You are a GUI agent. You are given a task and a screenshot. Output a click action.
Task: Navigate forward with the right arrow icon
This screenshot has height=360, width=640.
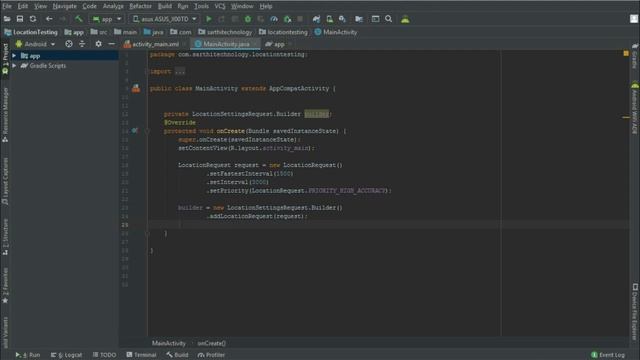pyautogui.click(x=62, y=19)
